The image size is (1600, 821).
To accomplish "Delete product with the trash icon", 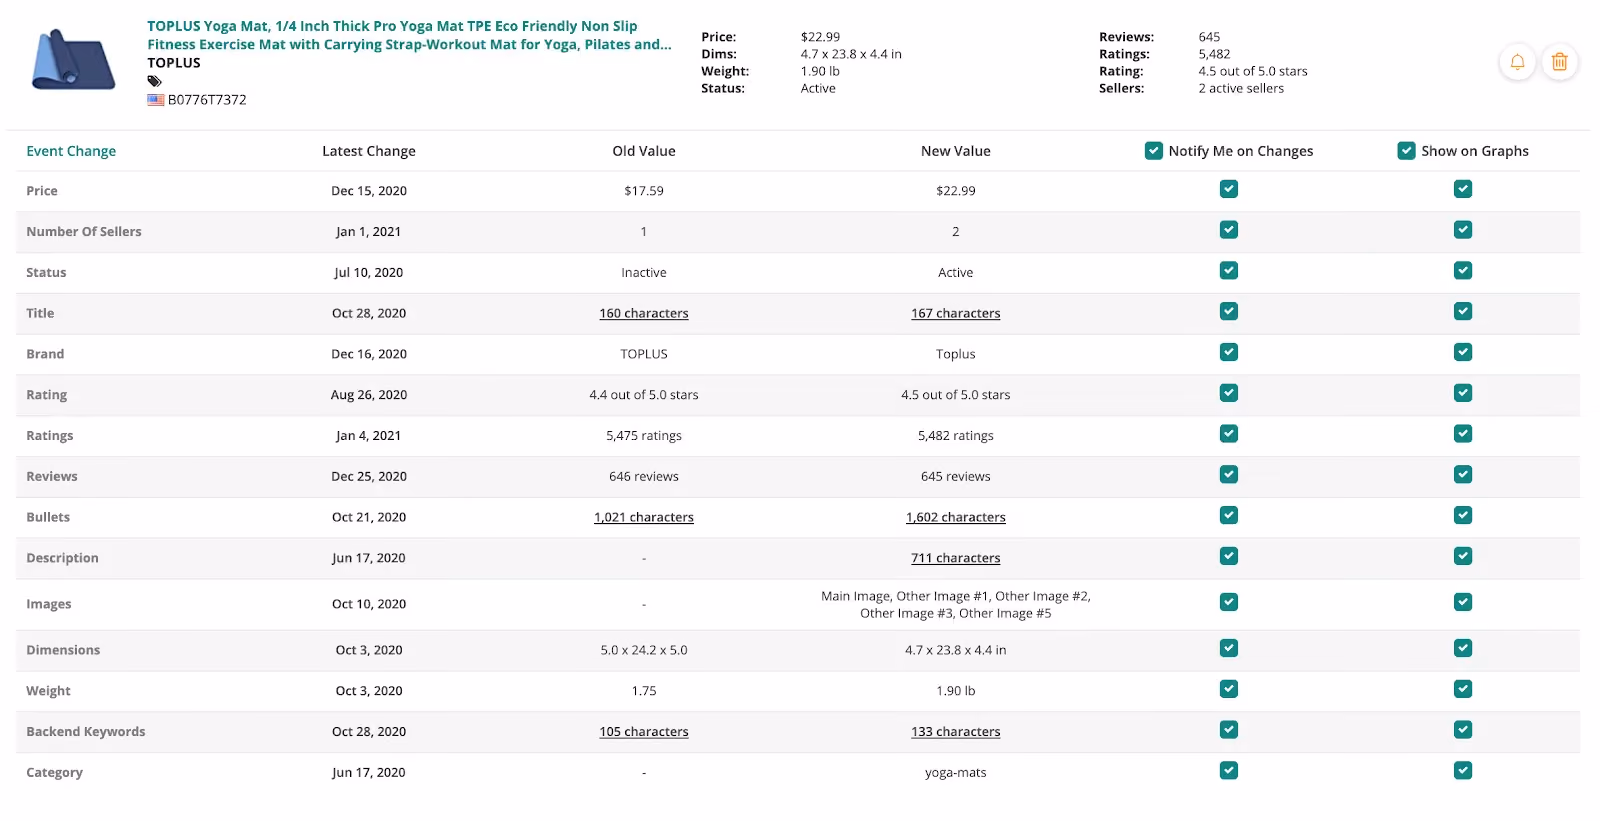I will coord(1559,62).
